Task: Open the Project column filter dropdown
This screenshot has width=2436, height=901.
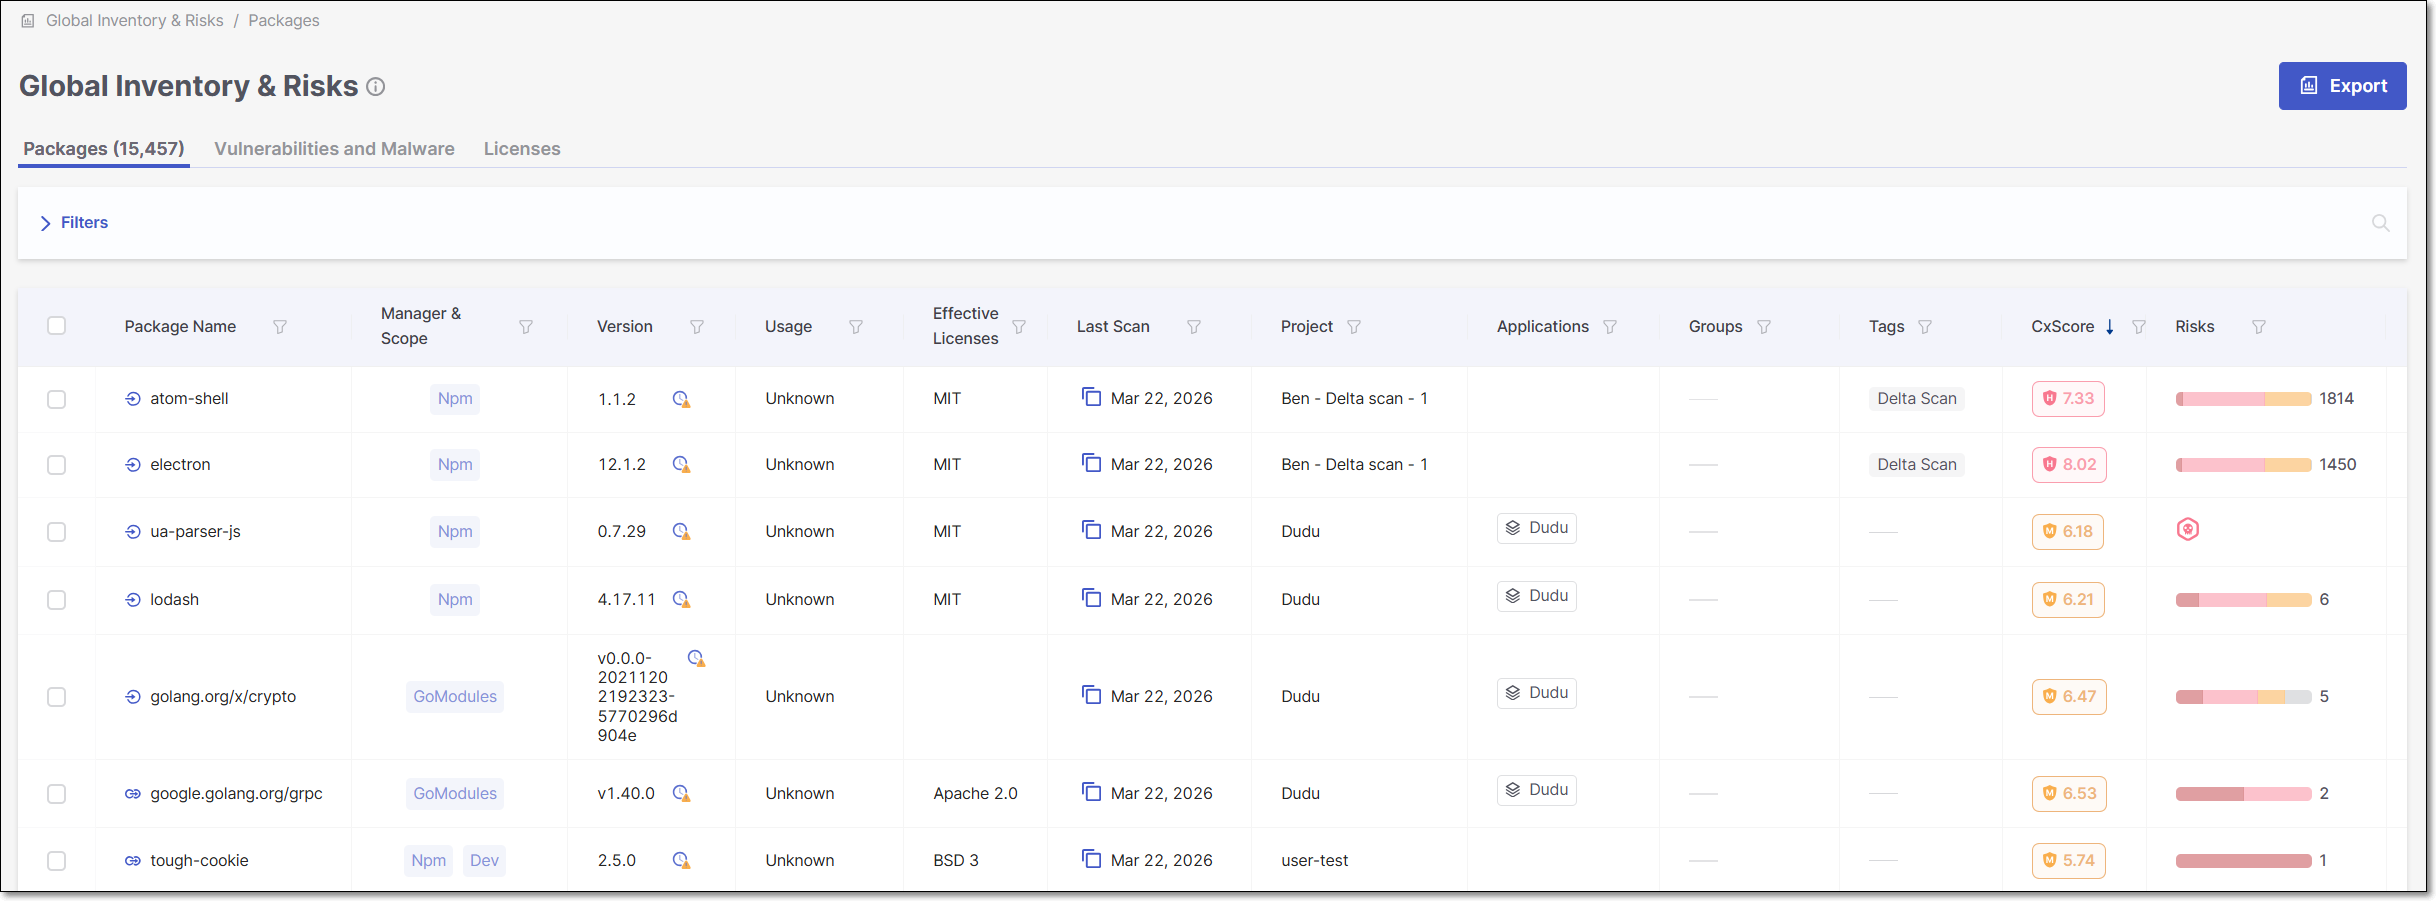Action: (1354, 327)
